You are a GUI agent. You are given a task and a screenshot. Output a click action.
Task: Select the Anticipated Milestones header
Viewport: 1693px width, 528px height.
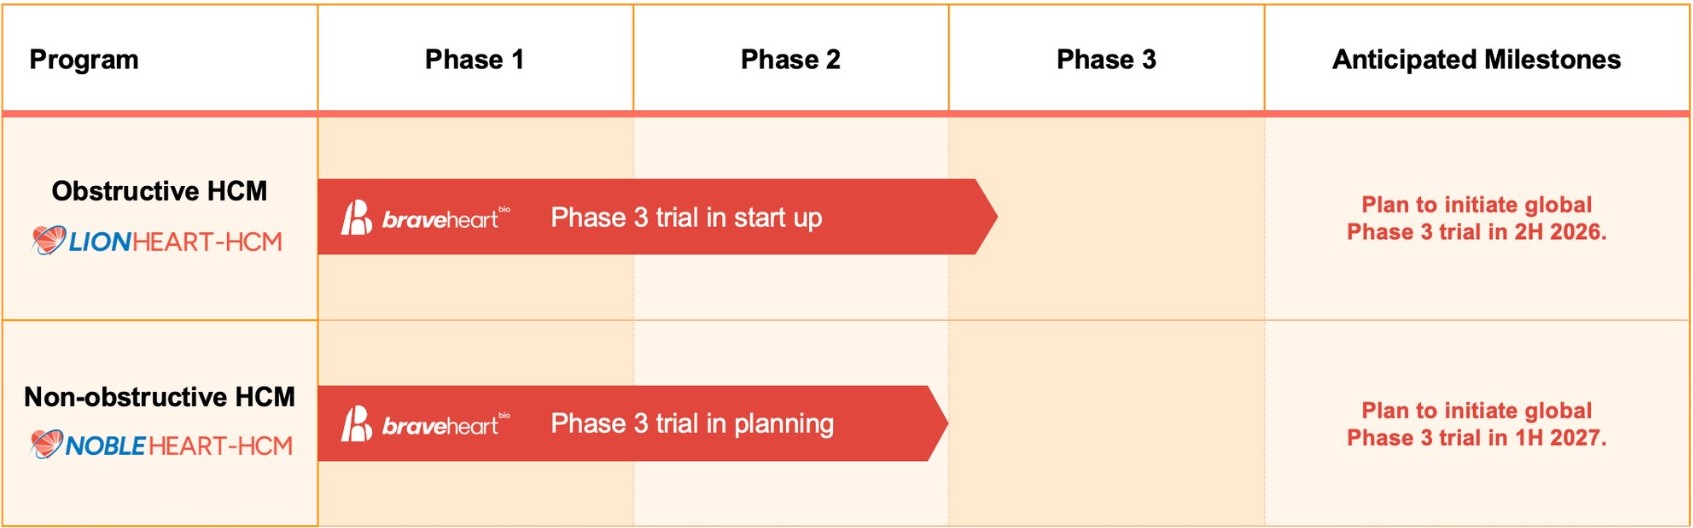pyautogui.click(x=1476, y=60)
